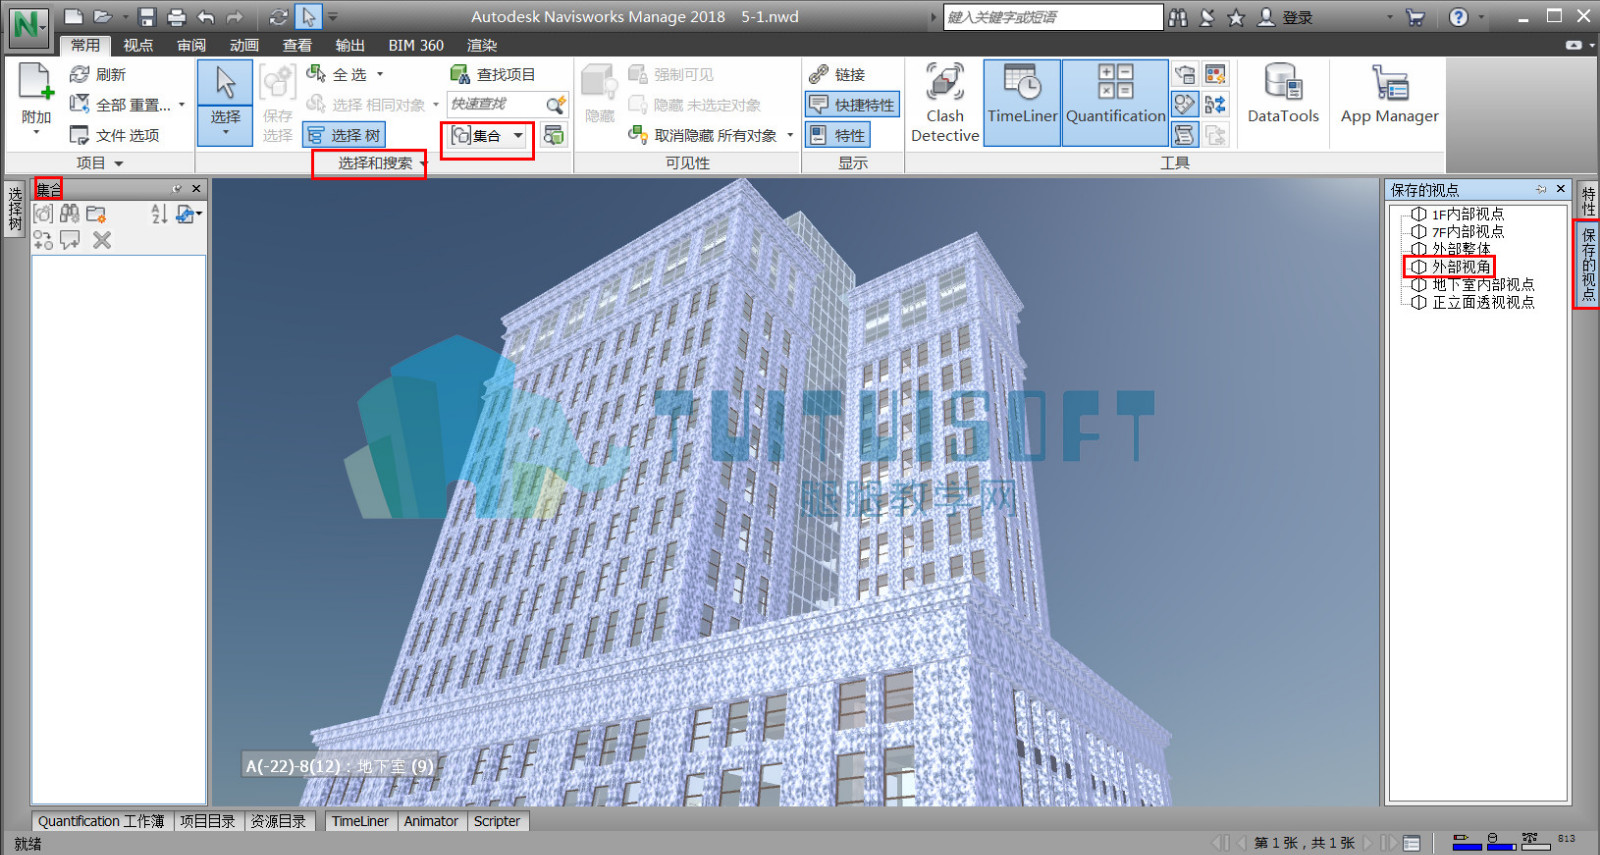Open the Unhide All (取消隐藏所有对象) dropdown arrow

[790, 135]
